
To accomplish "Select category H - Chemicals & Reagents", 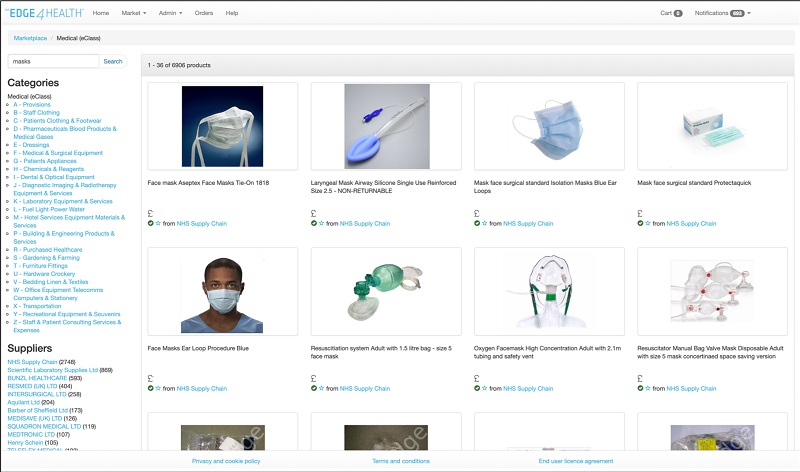I will pos(48,169).
